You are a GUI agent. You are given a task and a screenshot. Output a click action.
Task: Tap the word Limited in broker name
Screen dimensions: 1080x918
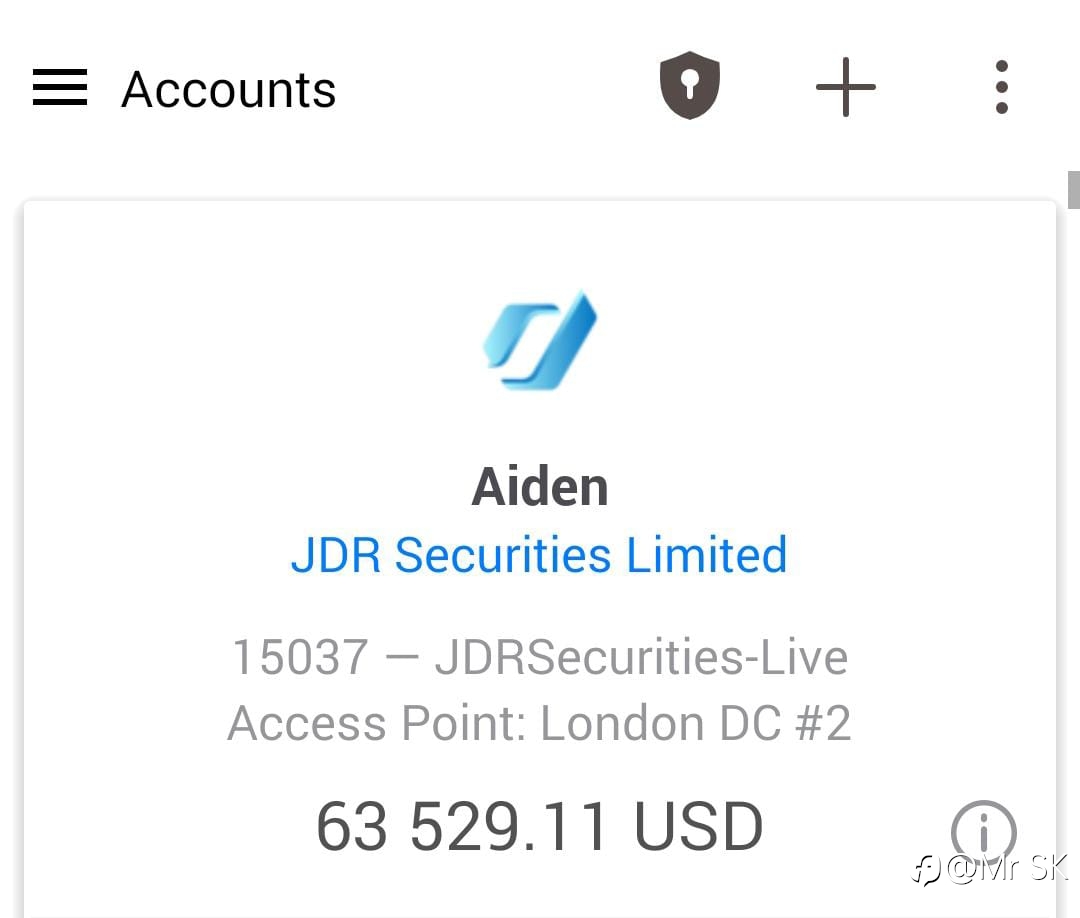tap(707, 555)
